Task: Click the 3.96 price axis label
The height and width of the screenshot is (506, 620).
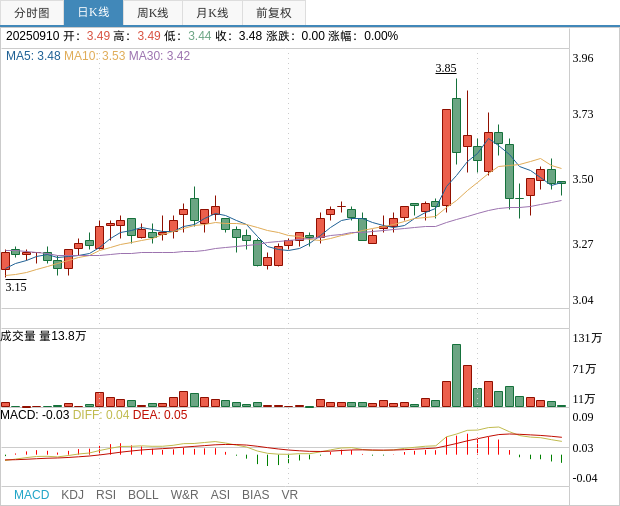Action: [x=583, y=58]
